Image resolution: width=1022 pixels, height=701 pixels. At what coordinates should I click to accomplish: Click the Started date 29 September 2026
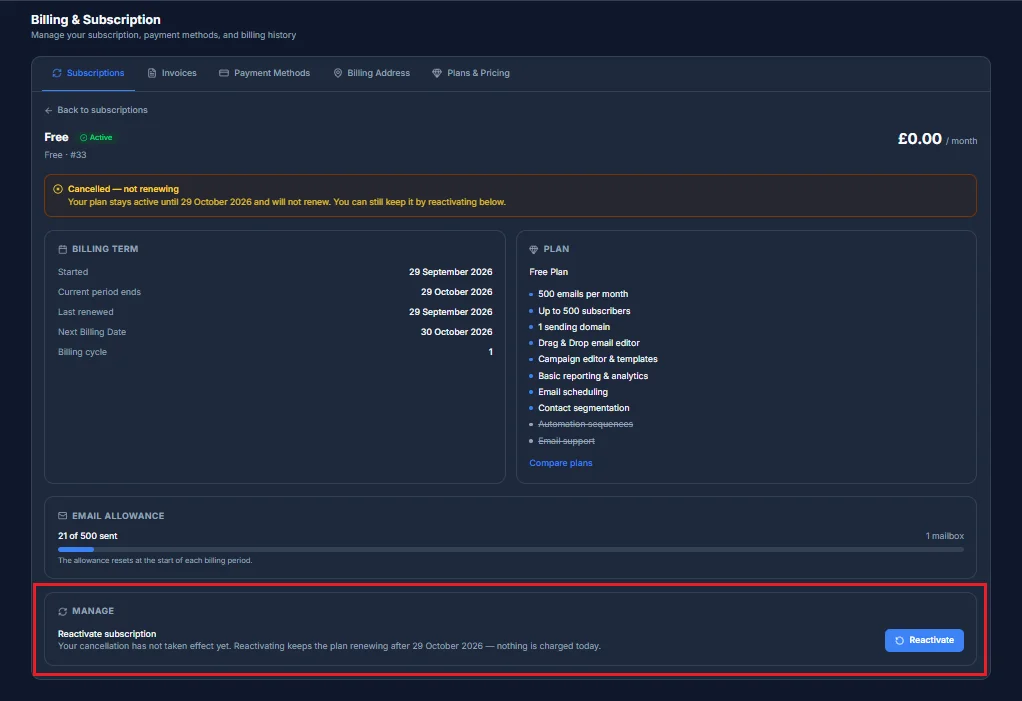(x=450, y=272)
